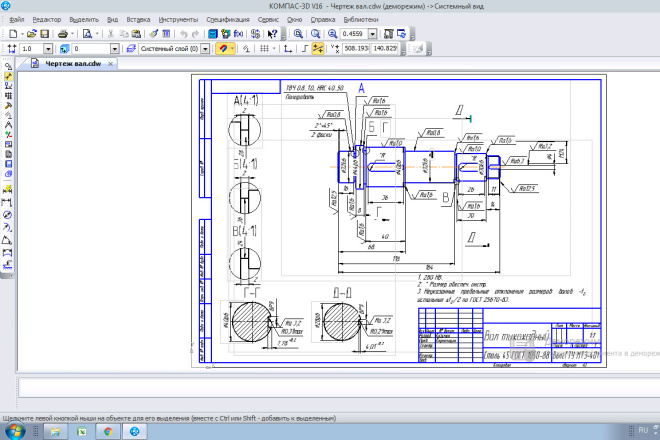The image size is (660, 440).
Task: Open the Вставка menu
Action: (x=138, y=19)
